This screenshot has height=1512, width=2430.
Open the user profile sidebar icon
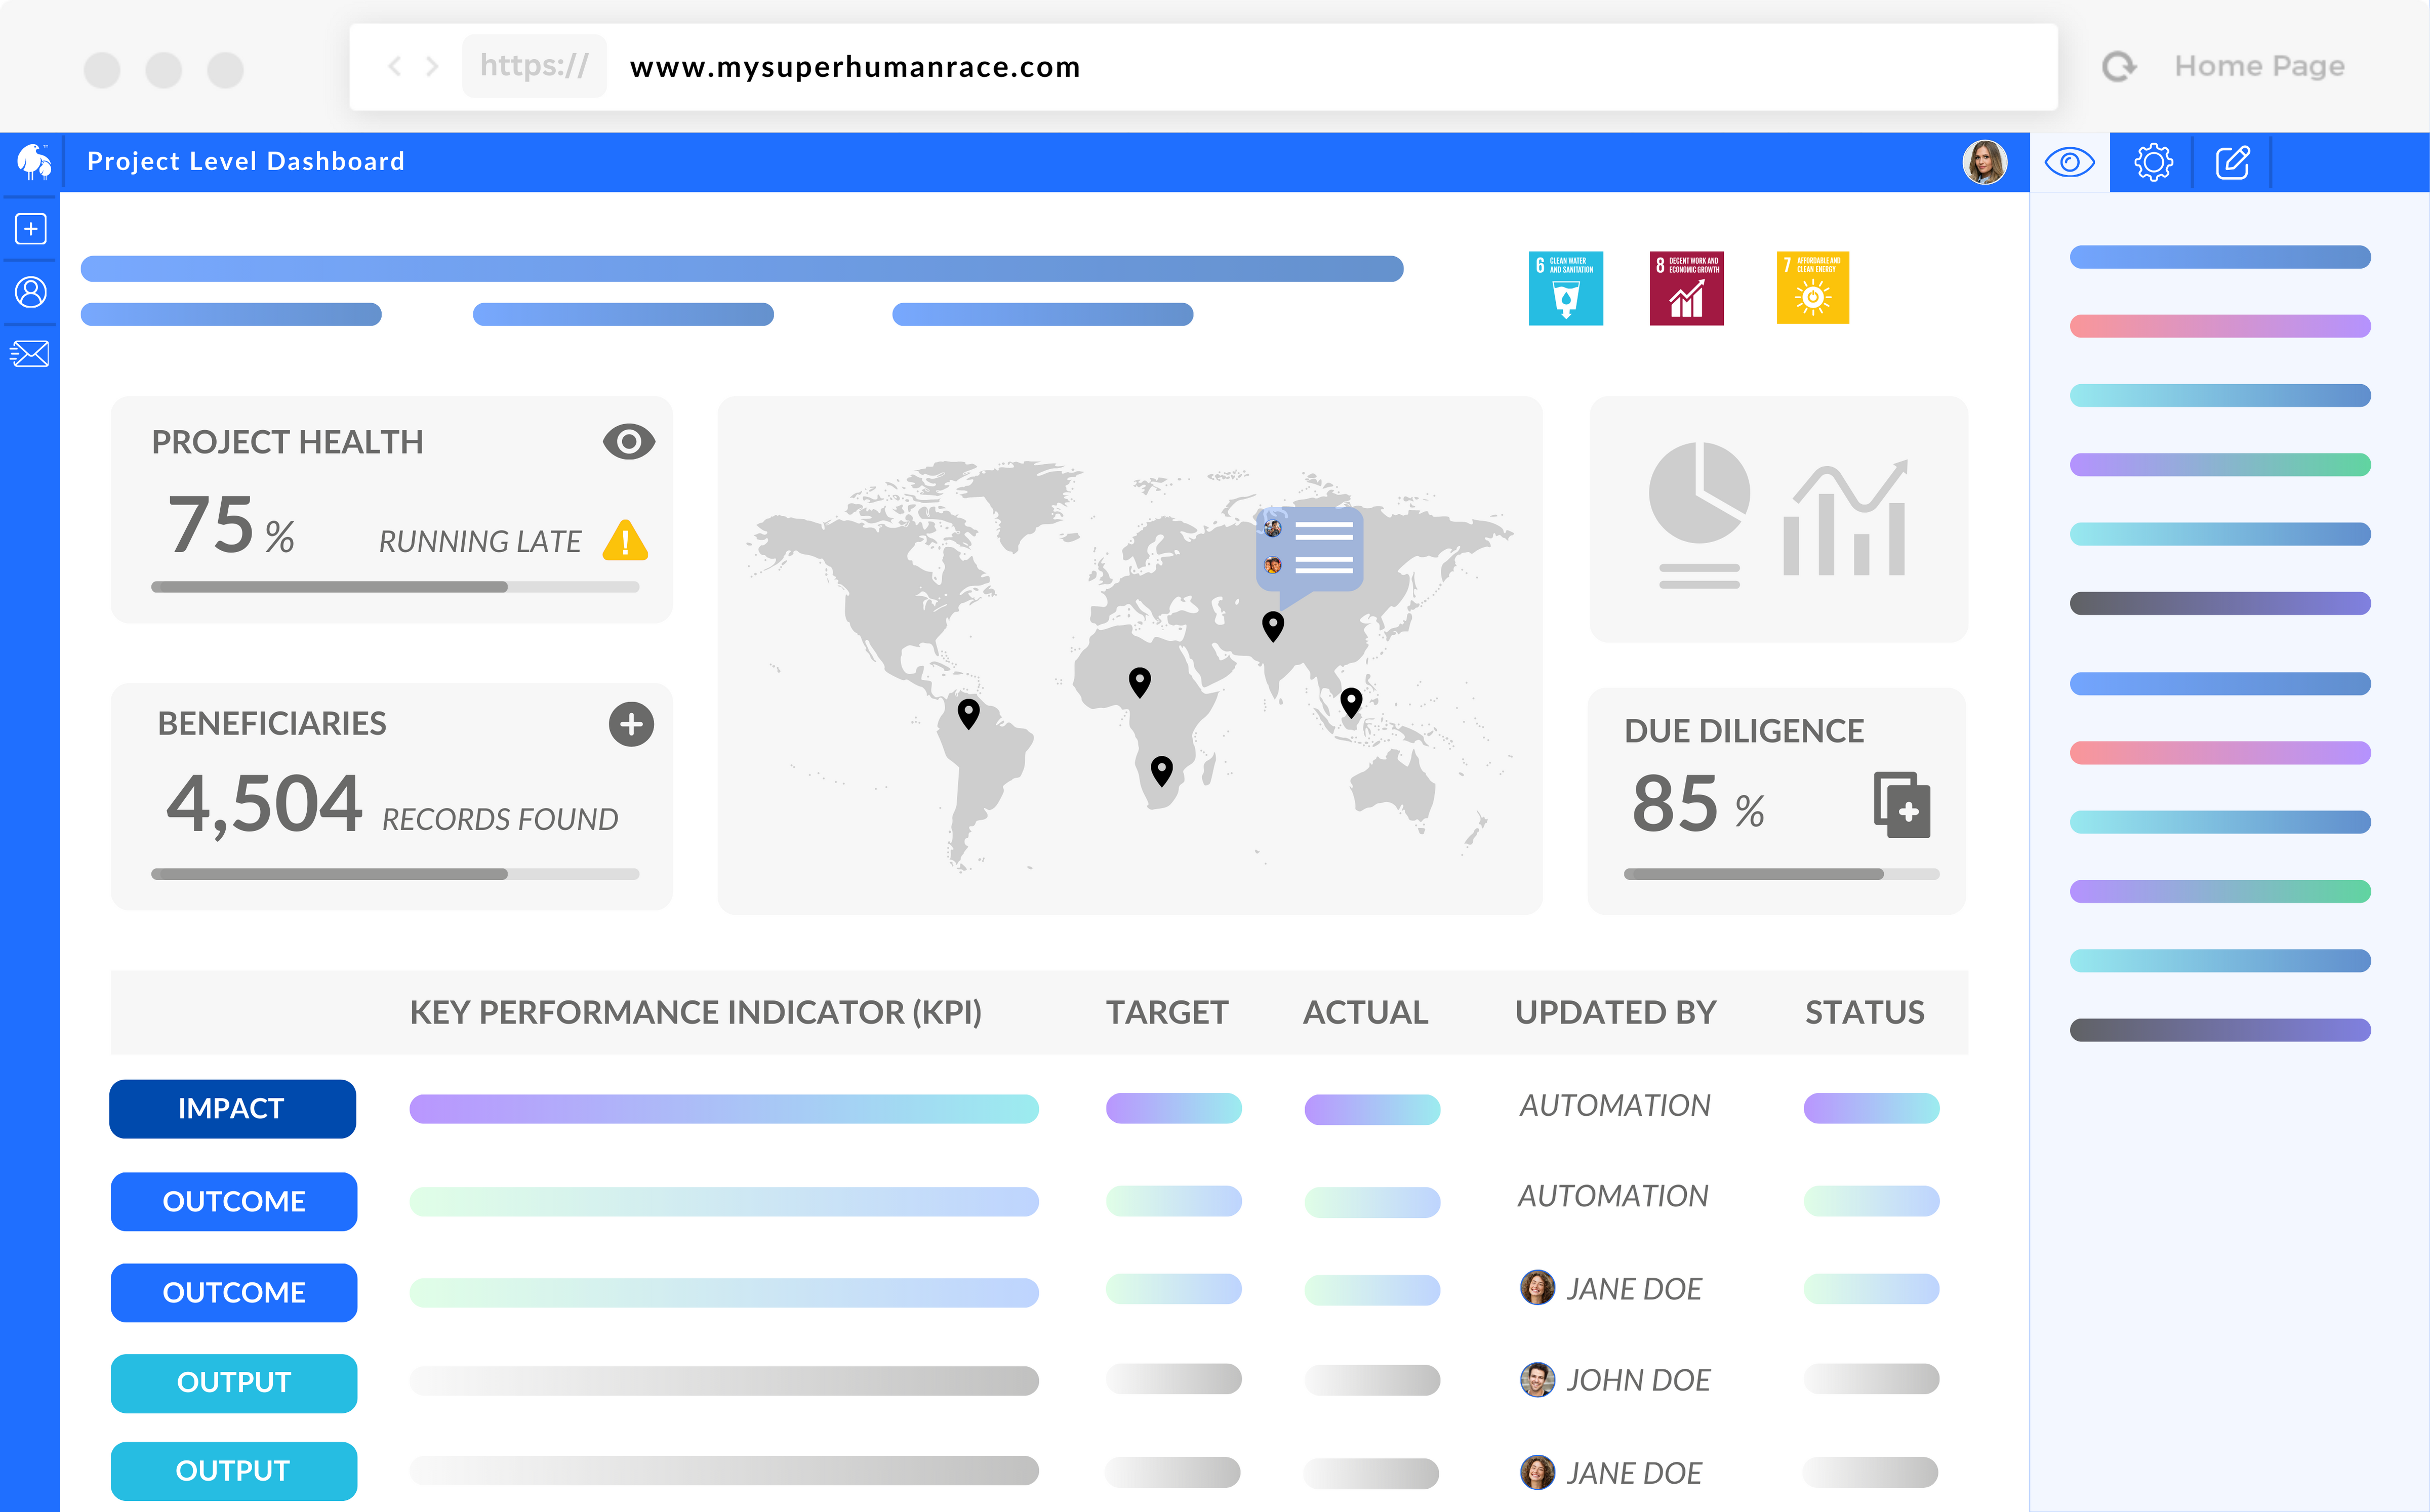click(x=31, y=292)
